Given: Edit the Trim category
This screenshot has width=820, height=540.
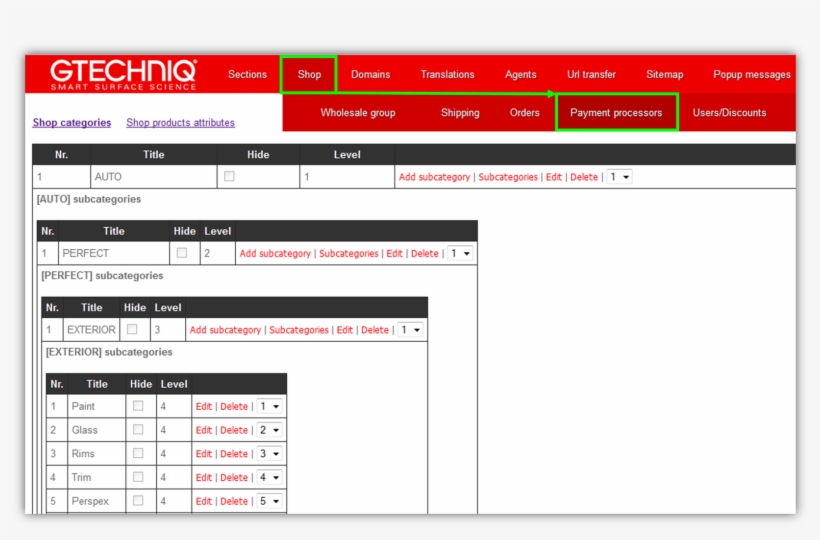Looking at the screenshot, I should [203, 477].
